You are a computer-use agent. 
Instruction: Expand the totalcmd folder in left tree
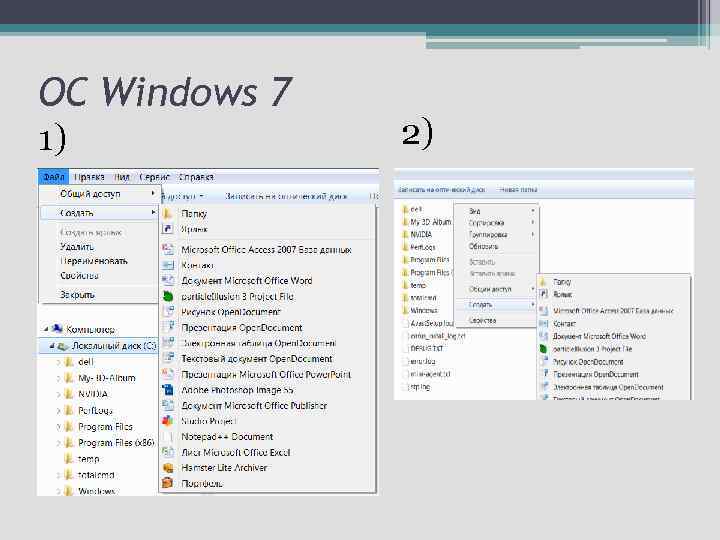(x=58, y=475)
